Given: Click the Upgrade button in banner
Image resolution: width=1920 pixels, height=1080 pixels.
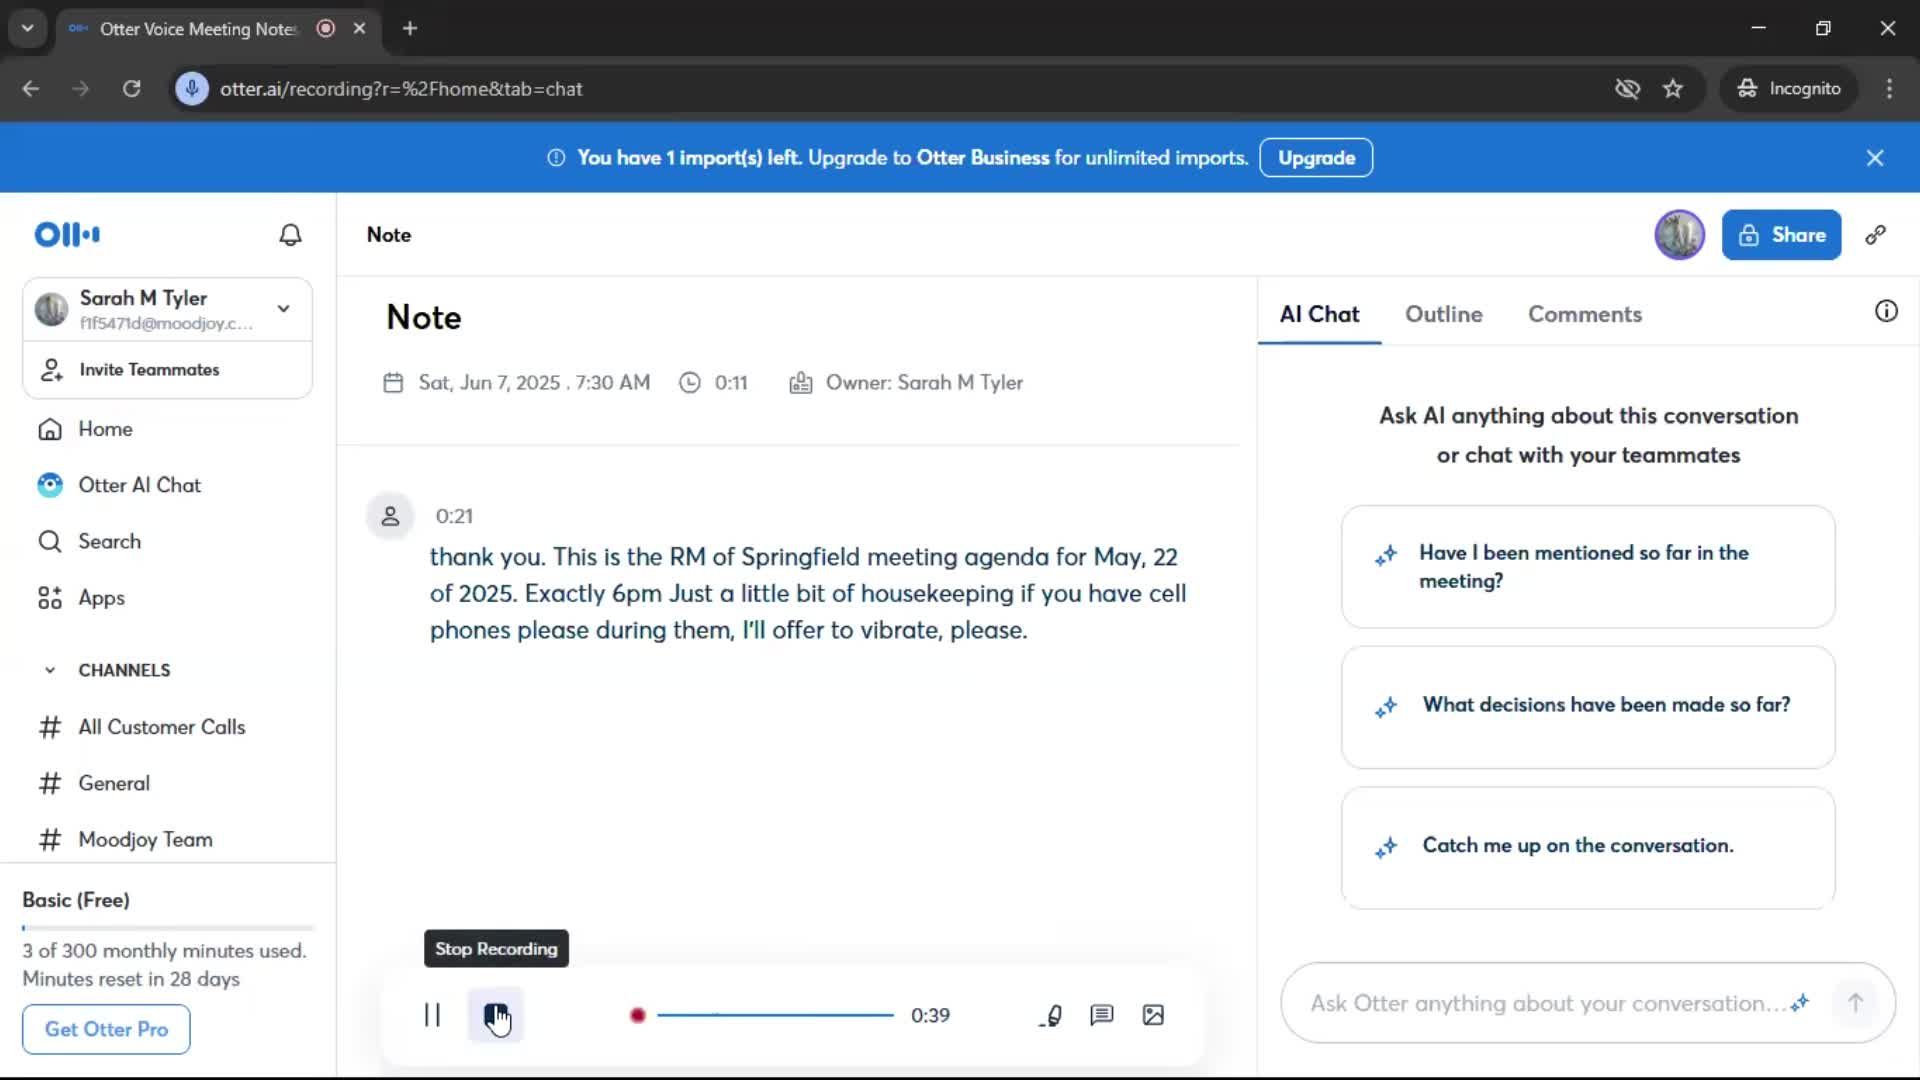Looking at the screenshot, I should pyautogui.click(x=1316, y=158).
